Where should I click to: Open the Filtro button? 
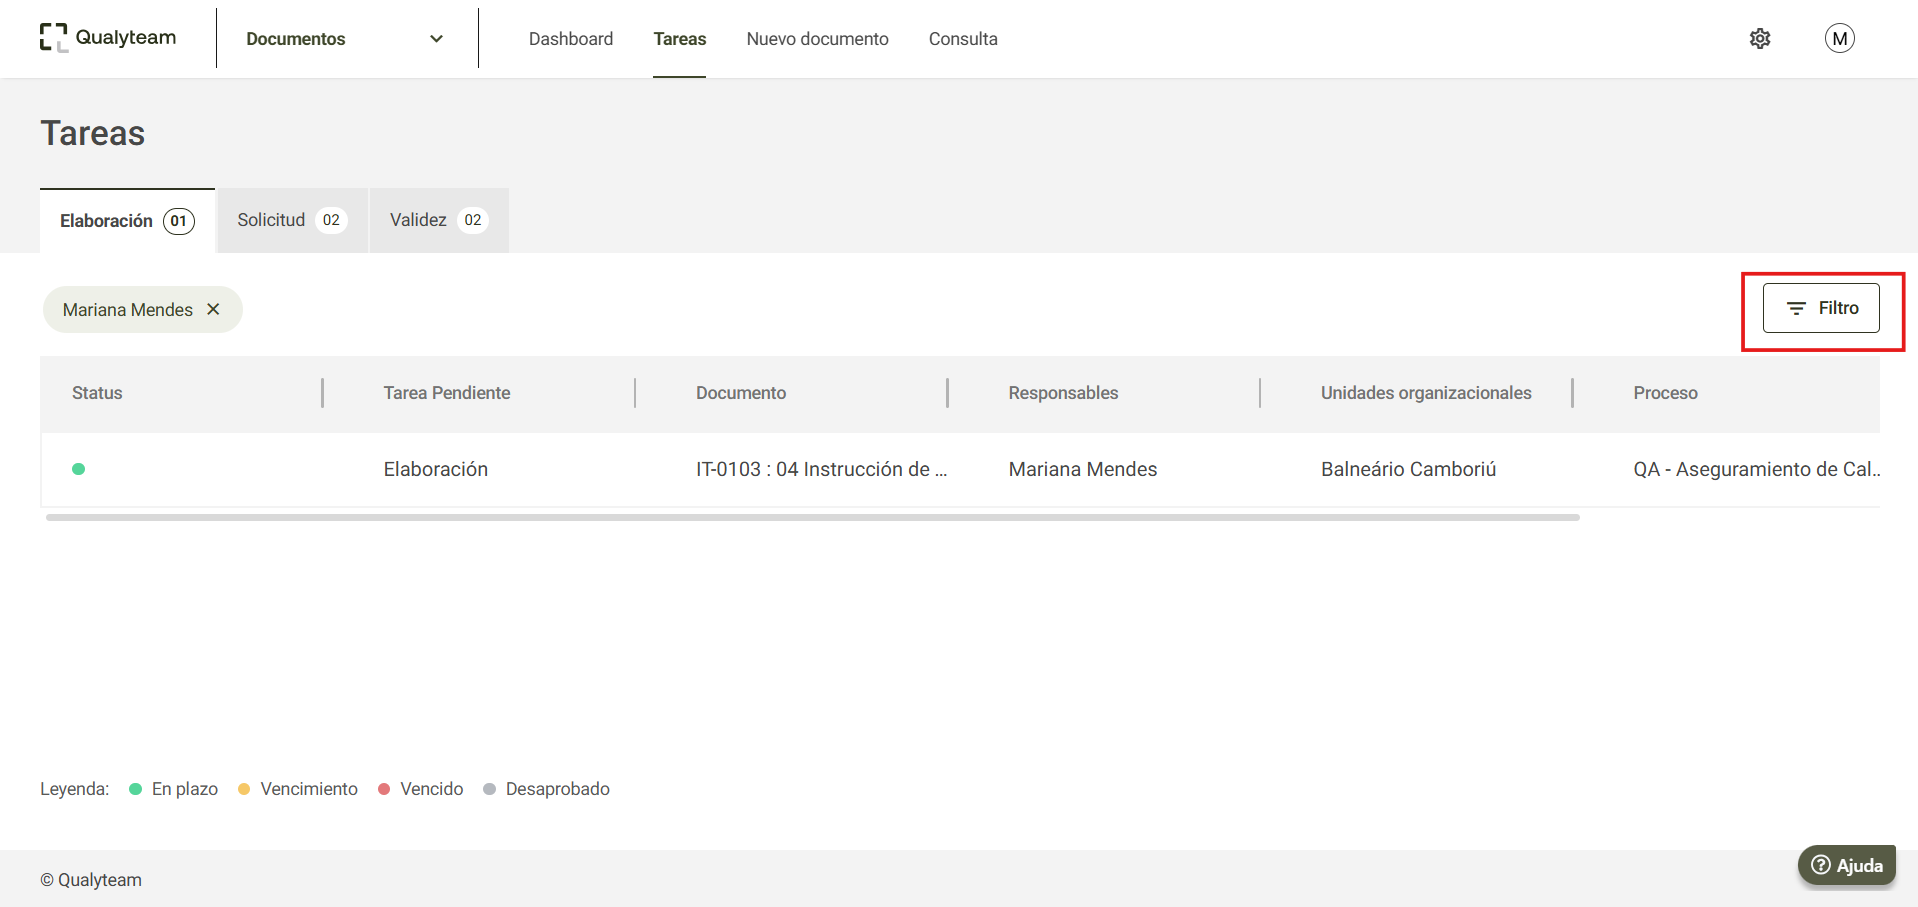[1821, 308]
